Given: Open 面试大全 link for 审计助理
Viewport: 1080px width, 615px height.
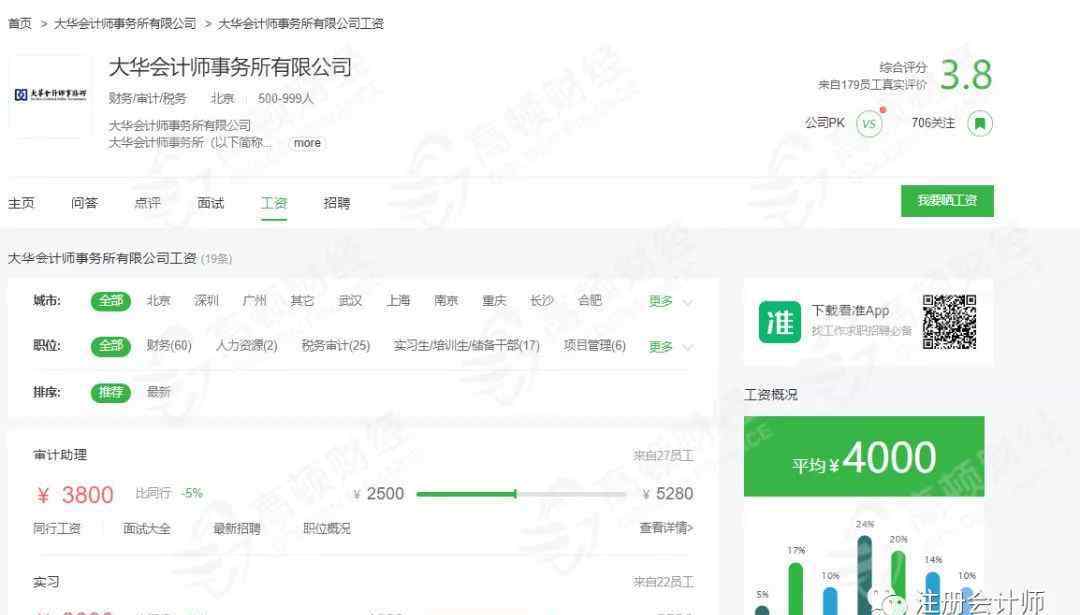Looking at the screenshot, I should [147, 529].
